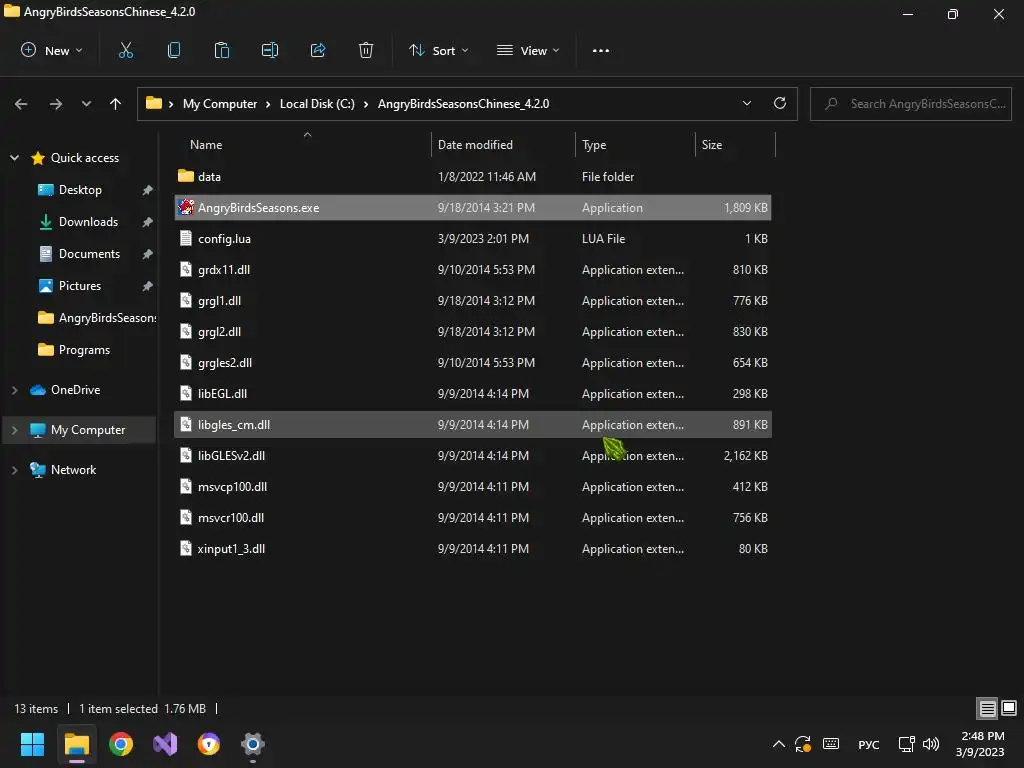The width and height of the screenshot is (1024, 768).
Task: Open the See more ellipsis menu
Action: point(601,50)
